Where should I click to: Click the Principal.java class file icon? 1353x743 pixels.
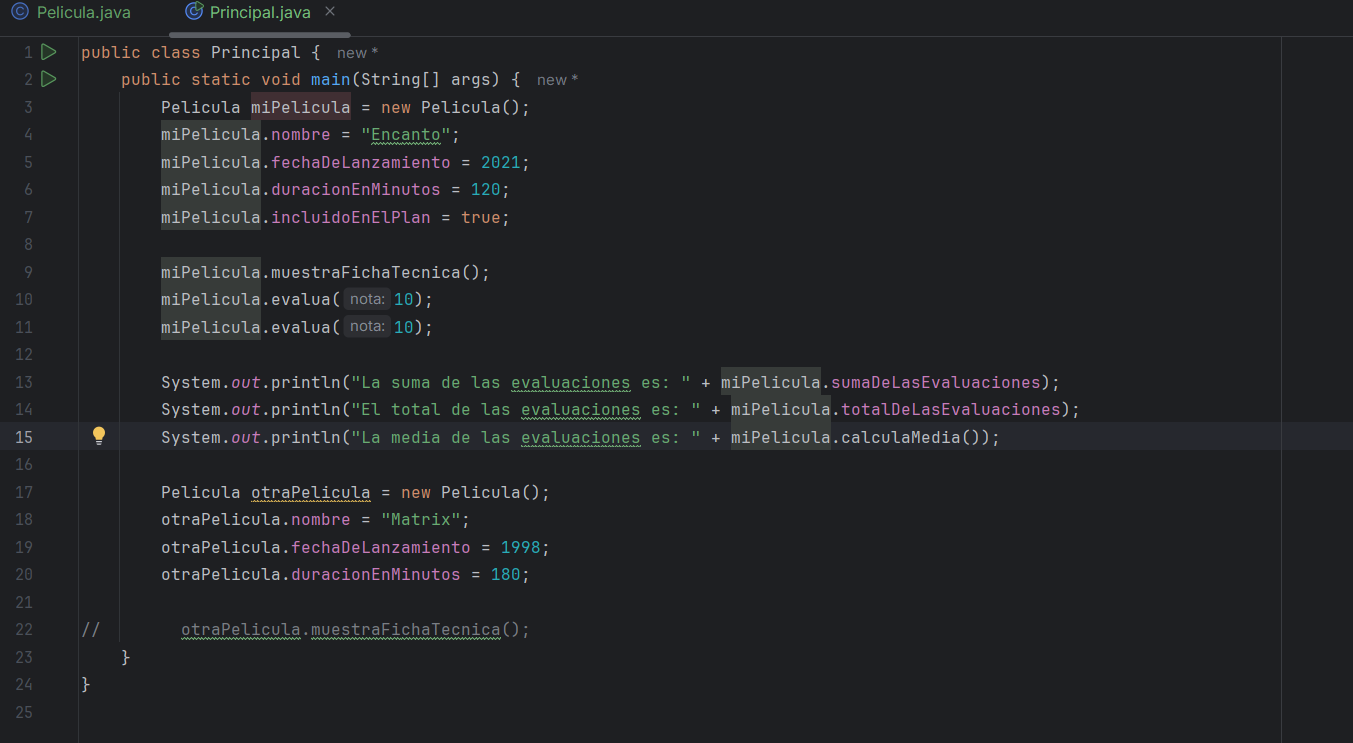(x=195, y=13)
